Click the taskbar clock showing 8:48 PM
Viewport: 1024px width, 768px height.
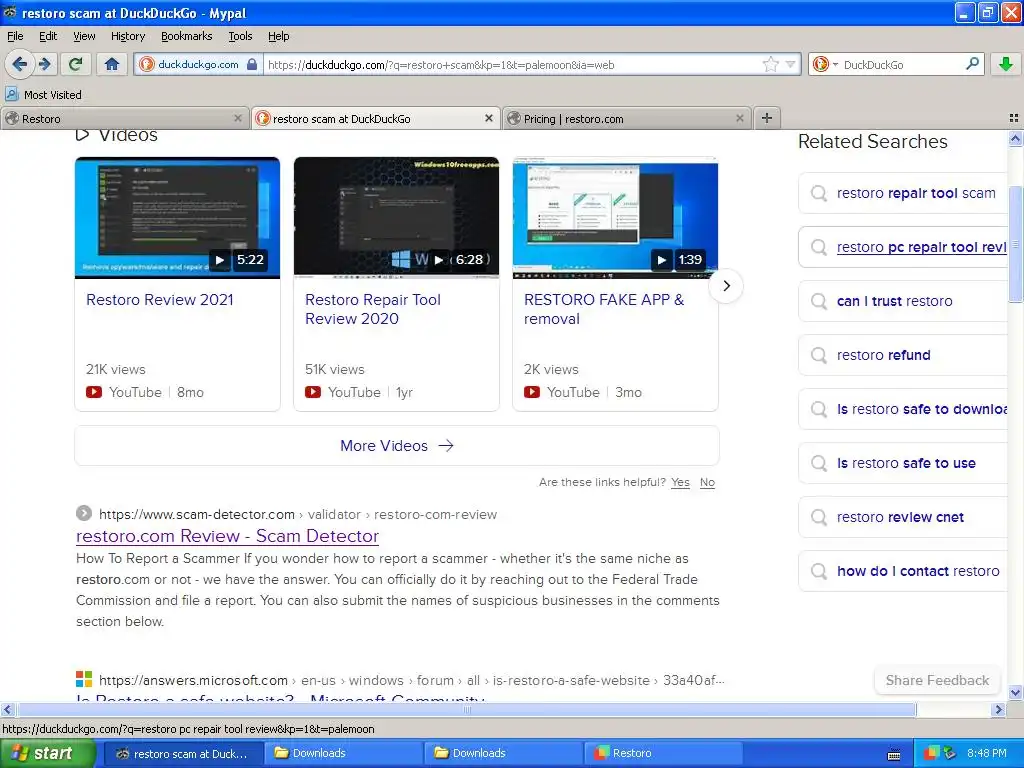pos(987,753)
